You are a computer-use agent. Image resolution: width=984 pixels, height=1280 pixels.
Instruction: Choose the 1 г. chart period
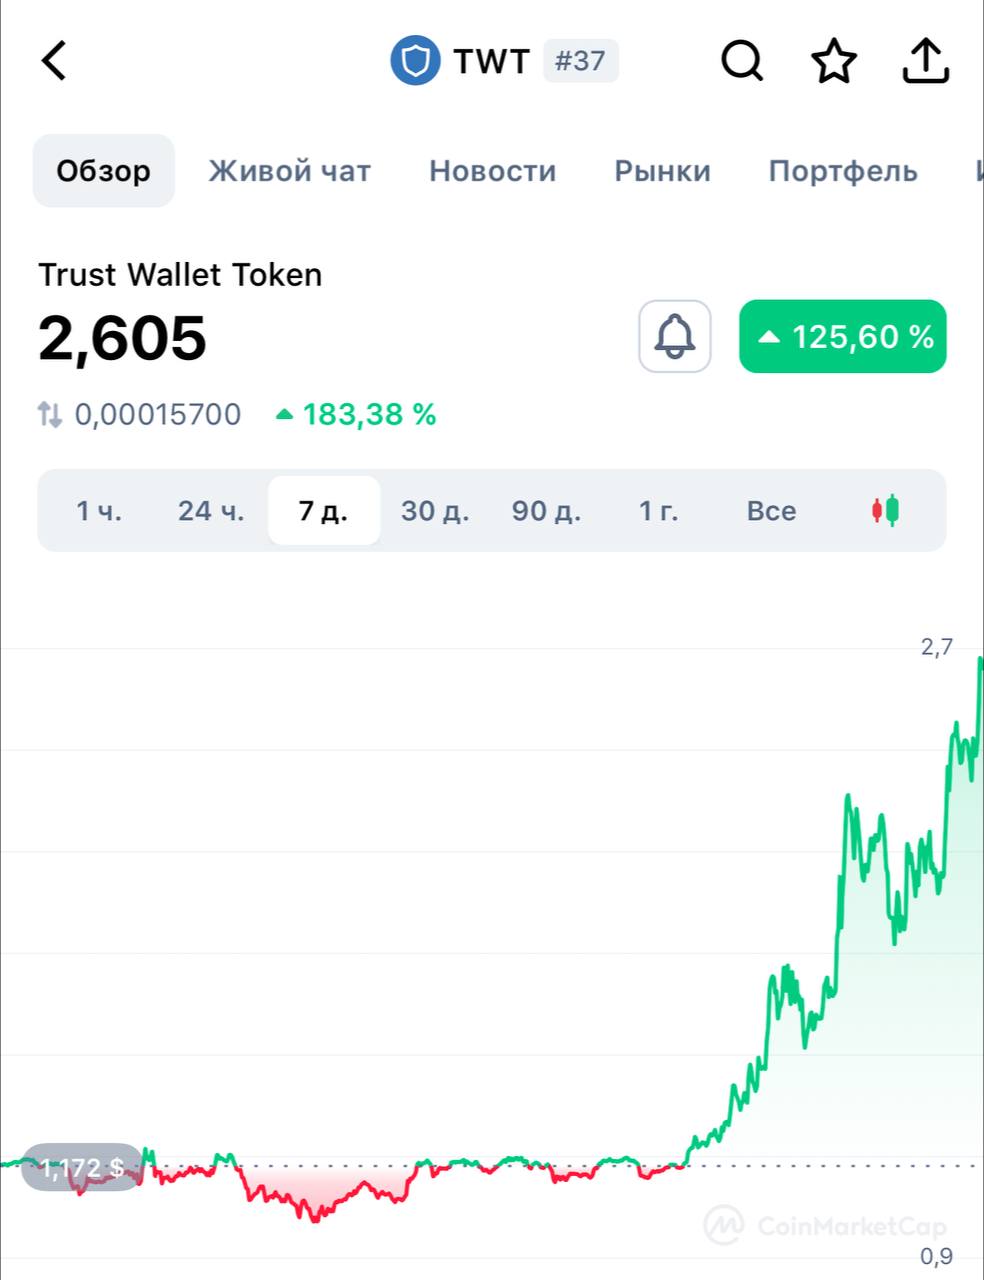658,511
